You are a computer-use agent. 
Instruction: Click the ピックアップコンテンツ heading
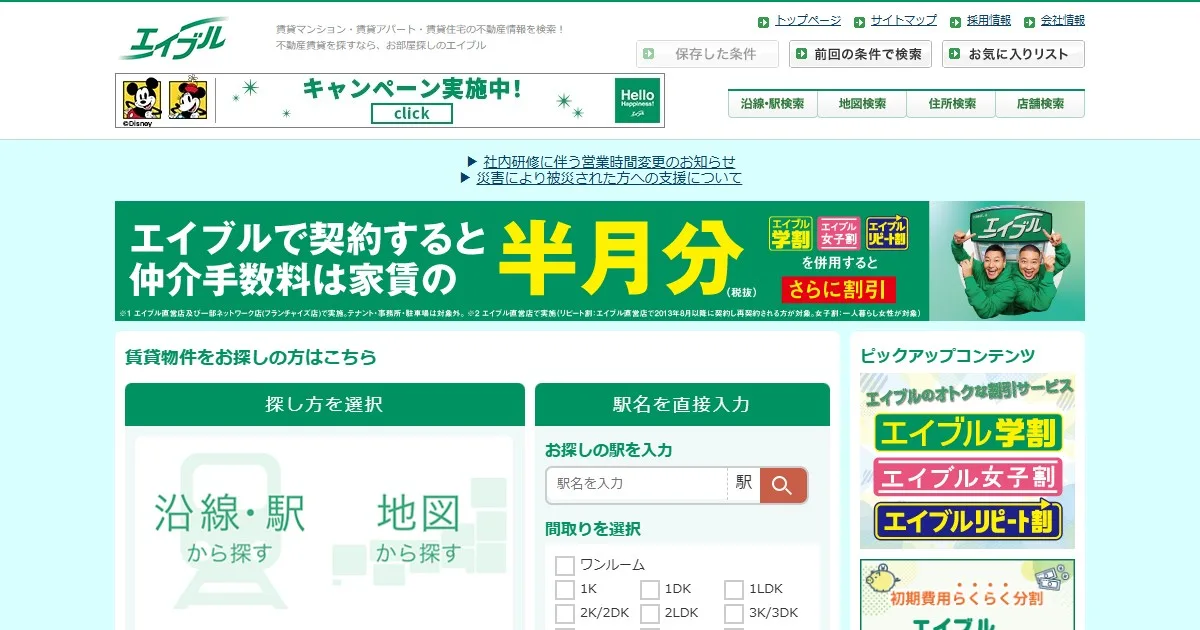[x=947, y=356]
